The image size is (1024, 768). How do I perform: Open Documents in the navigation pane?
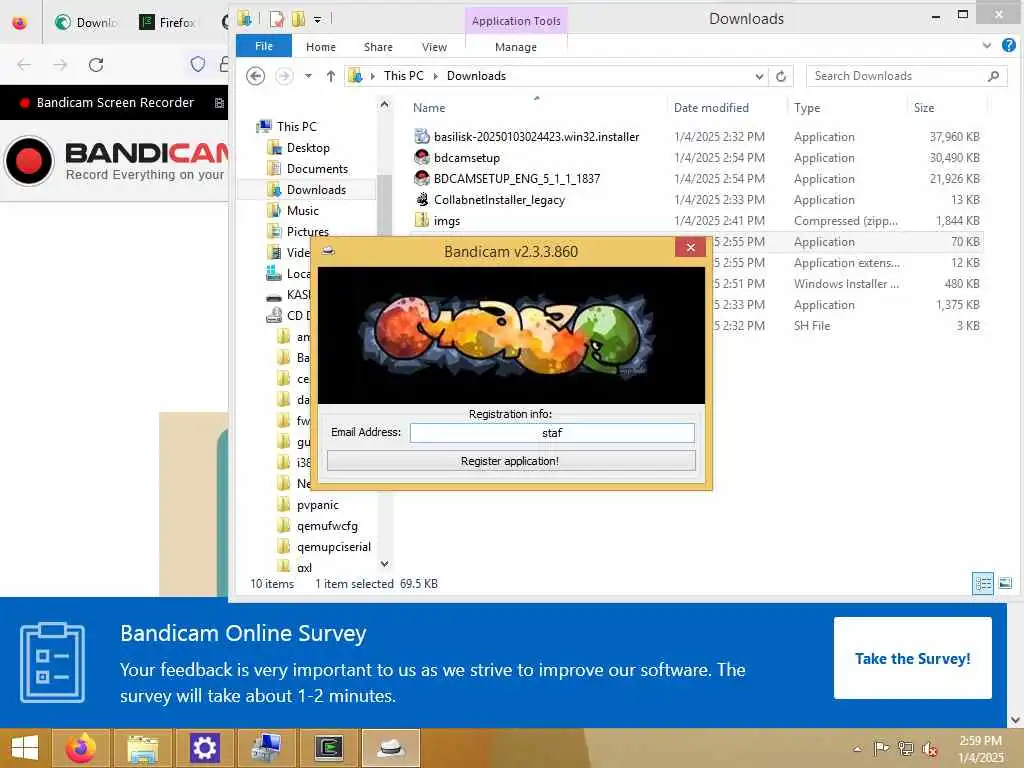click(317, 168)
